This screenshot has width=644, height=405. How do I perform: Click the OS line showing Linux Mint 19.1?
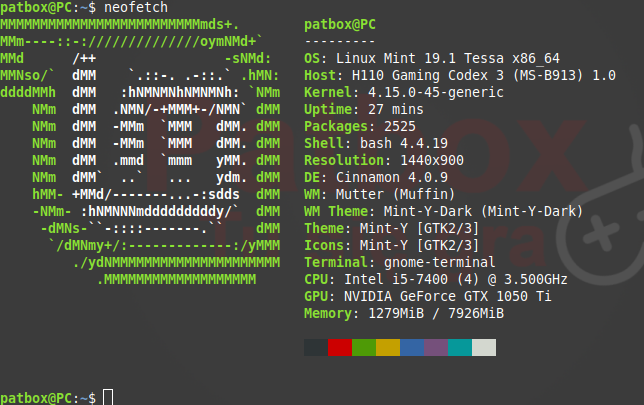[x=433, y=58]
